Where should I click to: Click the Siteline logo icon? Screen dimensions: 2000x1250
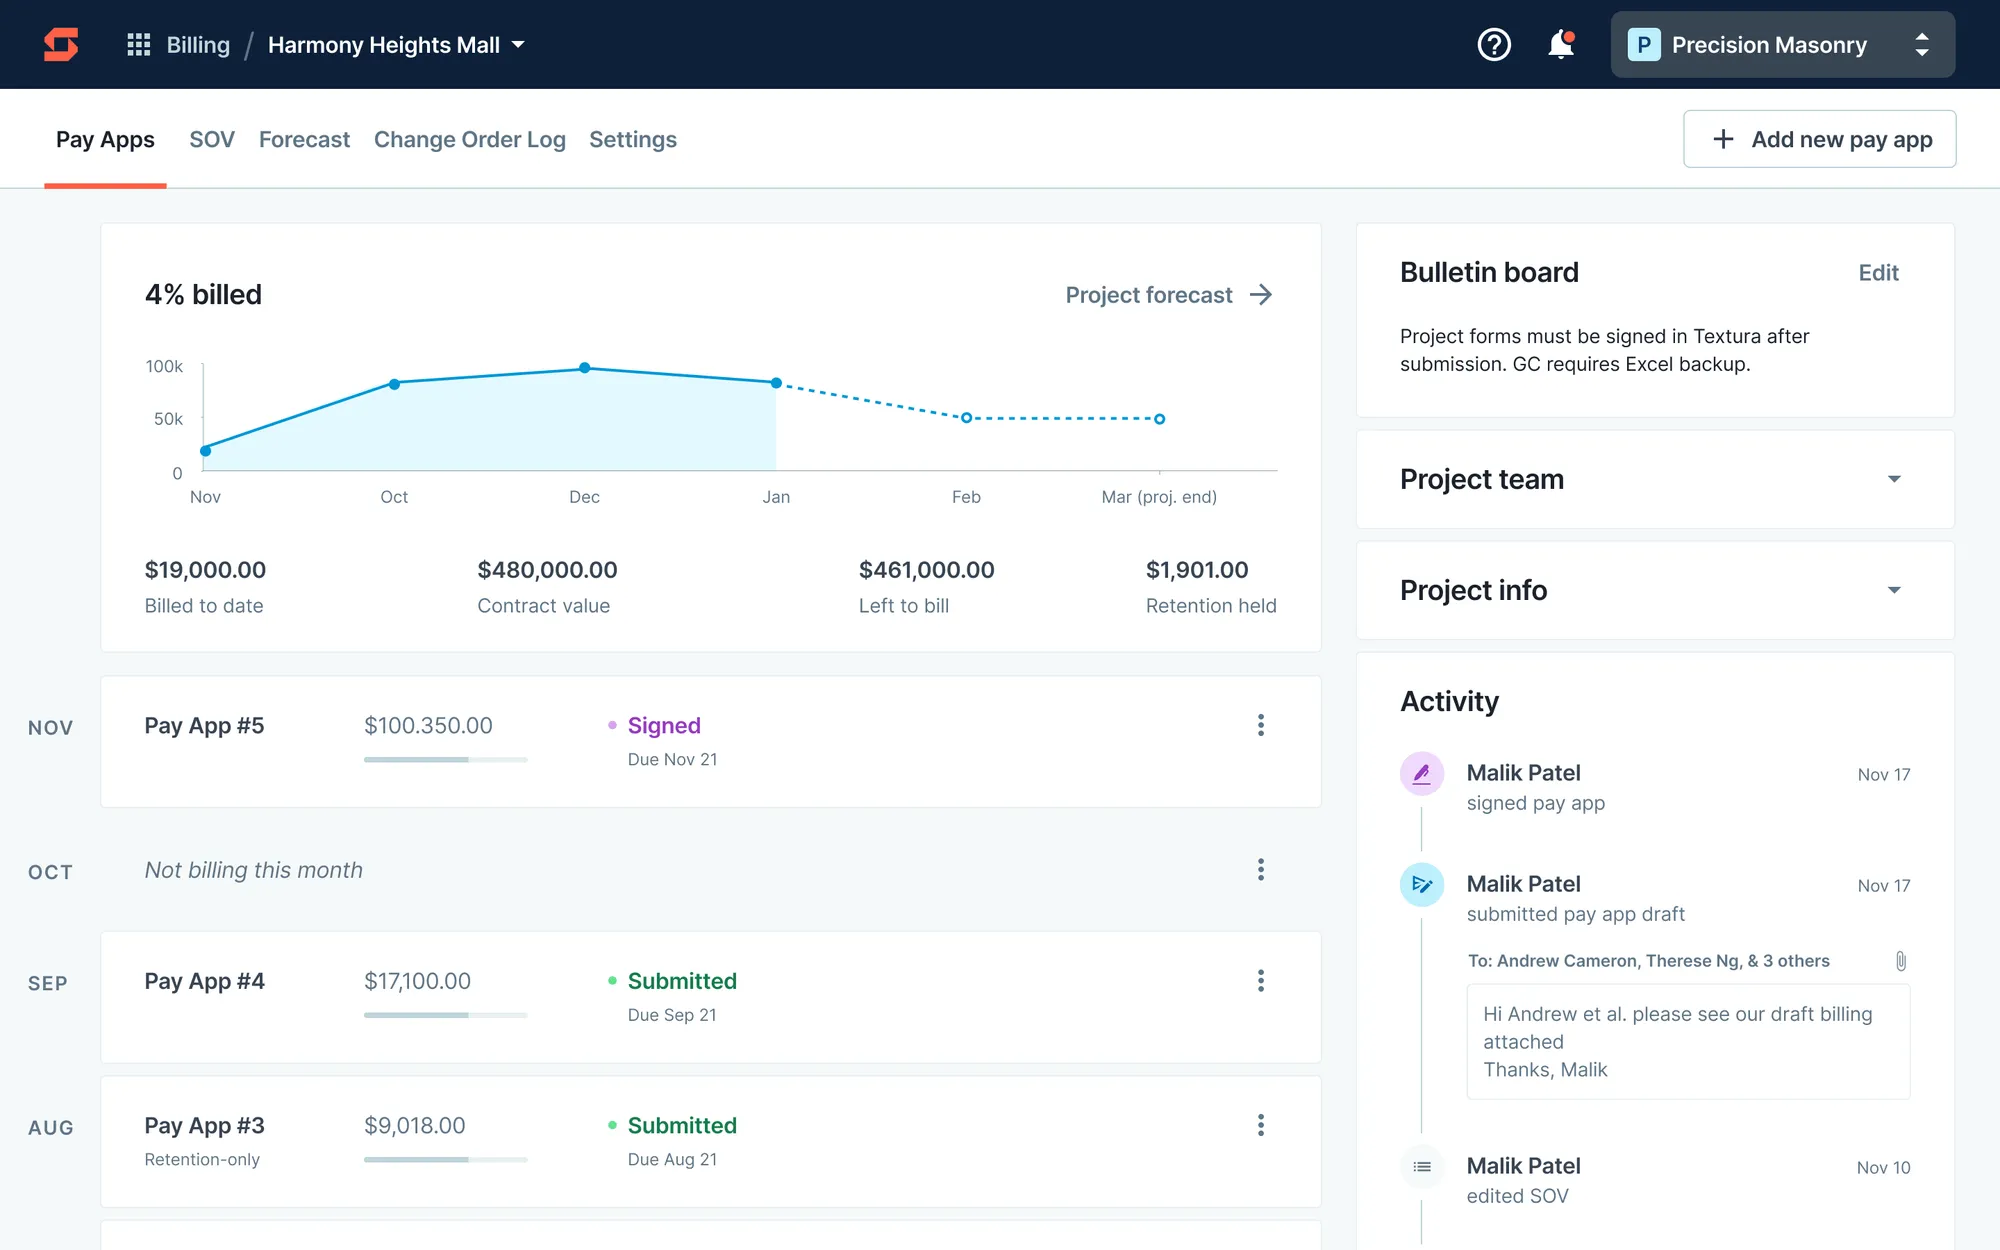[x=61, y=45]
